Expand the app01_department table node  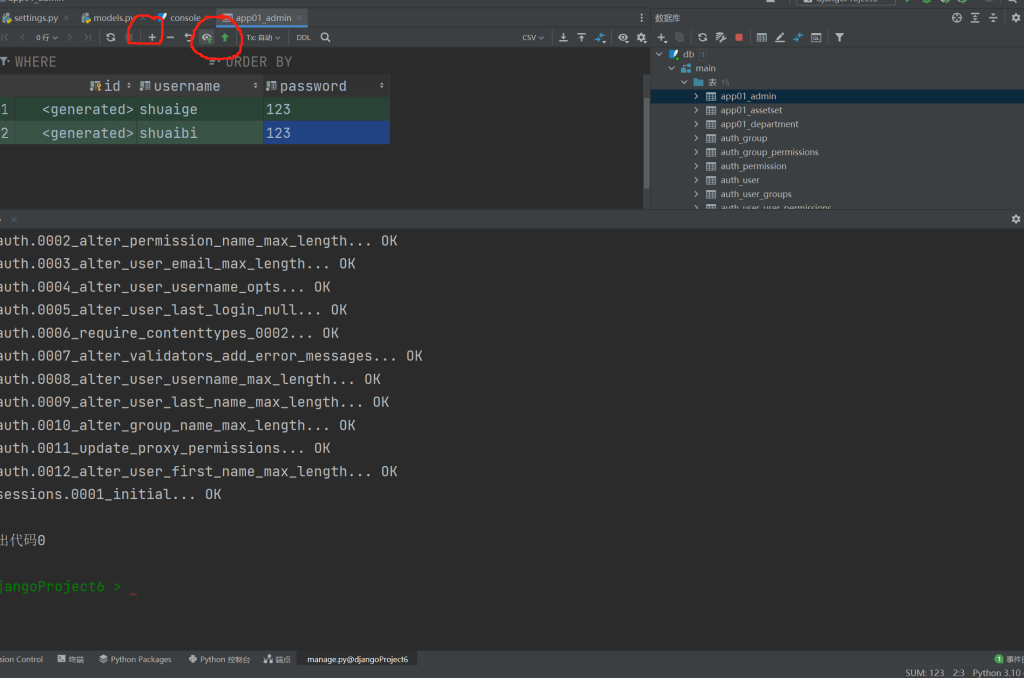click(x=696, y=124)
